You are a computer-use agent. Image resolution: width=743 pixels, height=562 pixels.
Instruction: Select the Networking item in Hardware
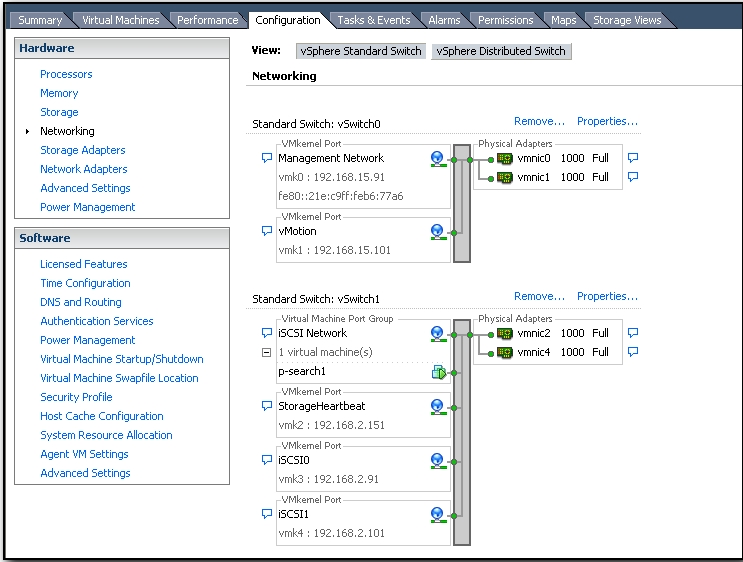pos(67,131)
